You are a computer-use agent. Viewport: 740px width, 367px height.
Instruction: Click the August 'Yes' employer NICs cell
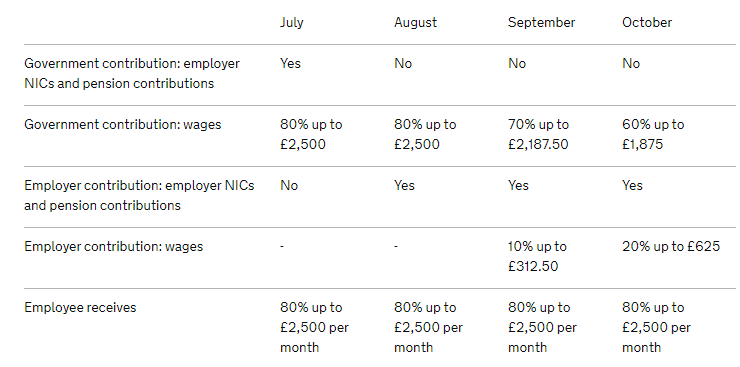coord(404,185)
